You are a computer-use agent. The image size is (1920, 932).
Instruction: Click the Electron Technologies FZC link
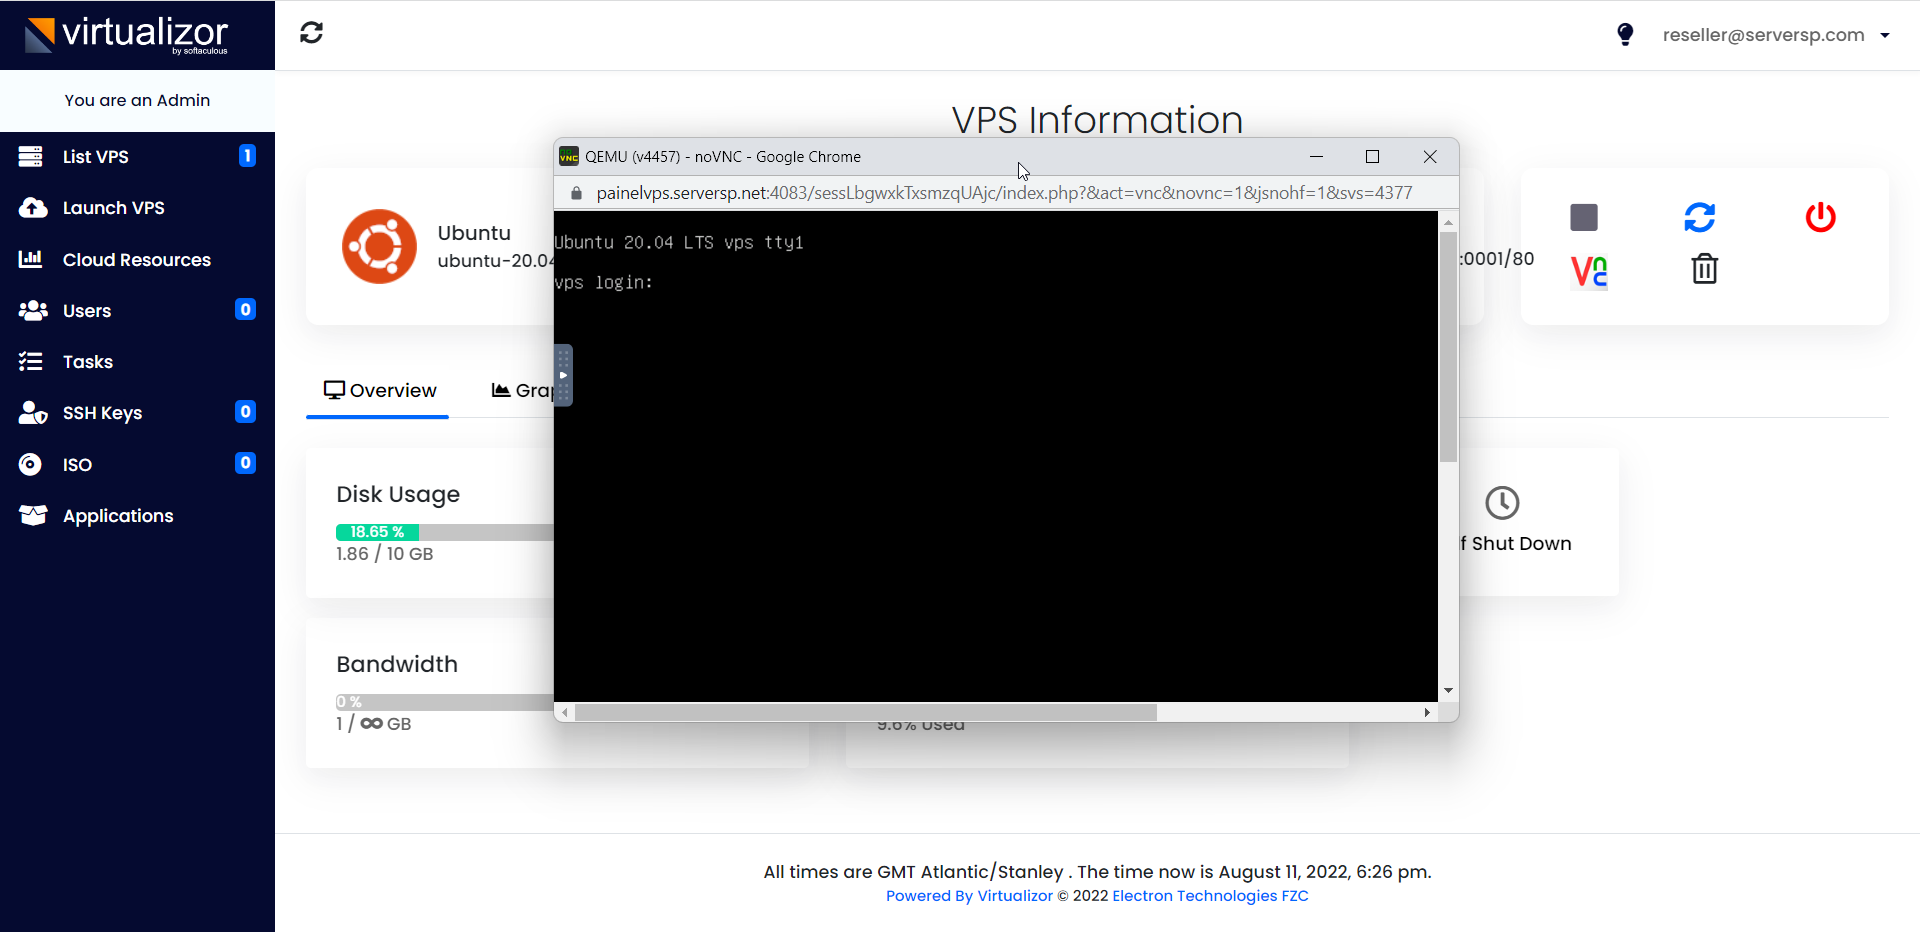(1210, 896)
